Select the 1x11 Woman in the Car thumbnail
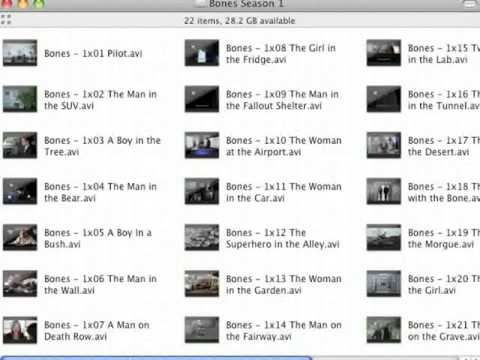This screenshot has height=360, width=480. tap(202, 191)
